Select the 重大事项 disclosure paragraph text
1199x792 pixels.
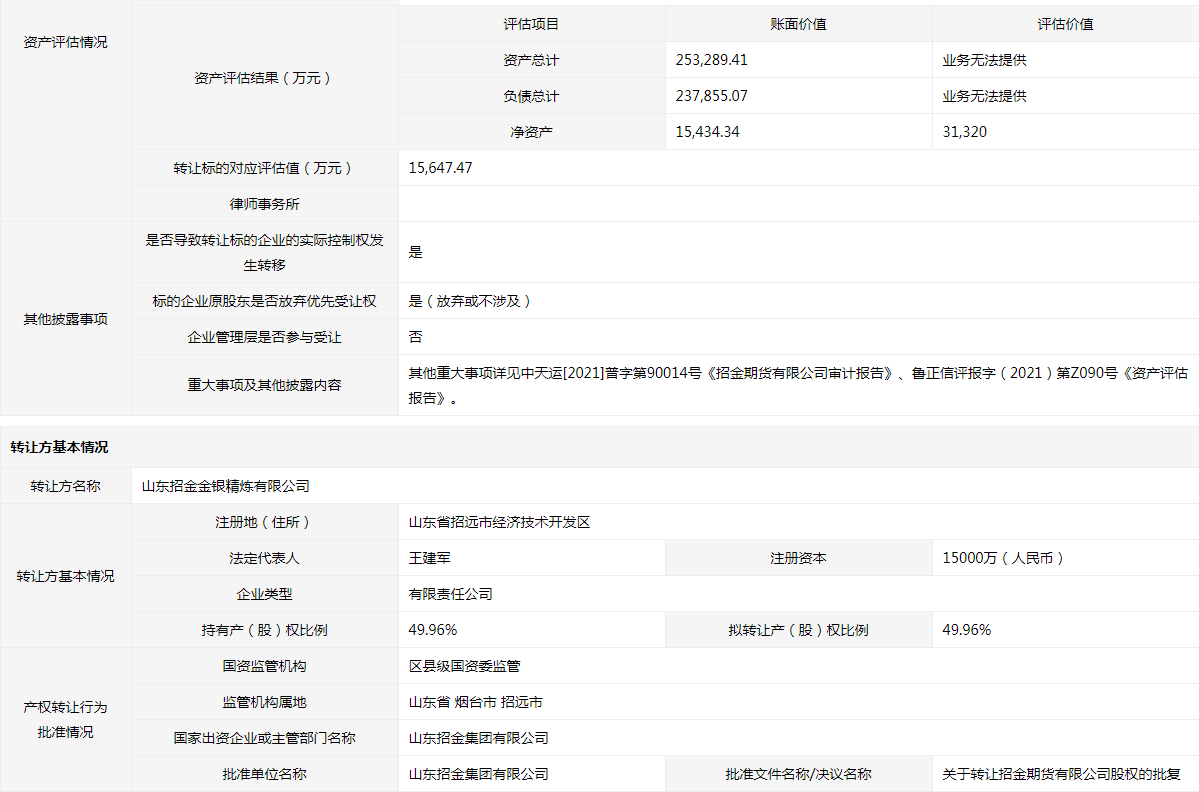(x=798, y=385)
